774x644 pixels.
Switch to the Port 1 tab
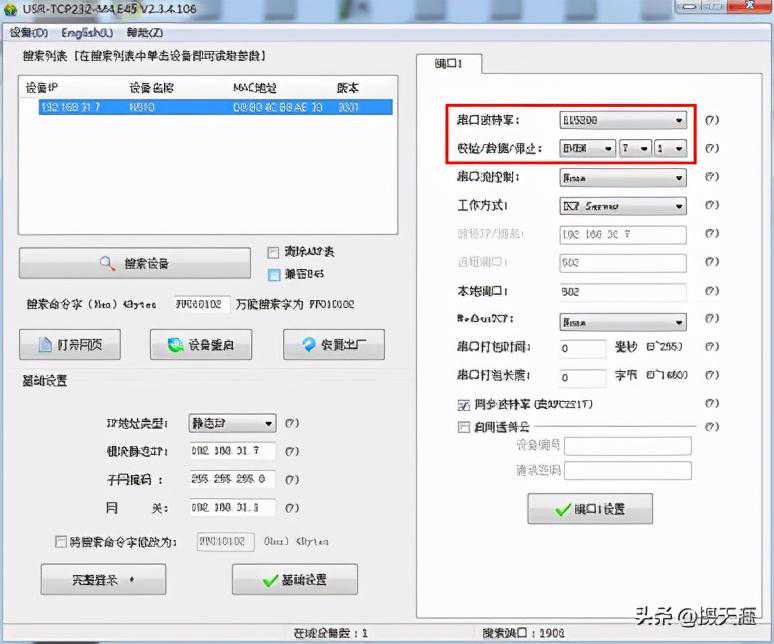[x=448, y=64]
